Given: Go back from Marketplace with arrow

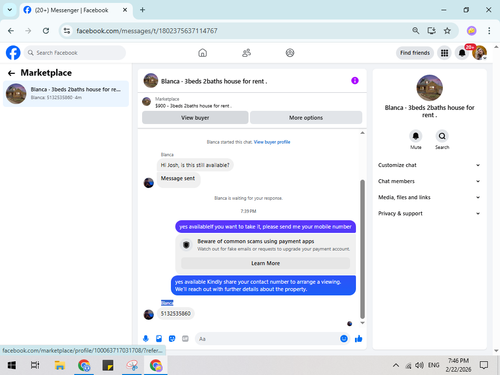Looking at the screenshot, I should [x=11, y=73].
